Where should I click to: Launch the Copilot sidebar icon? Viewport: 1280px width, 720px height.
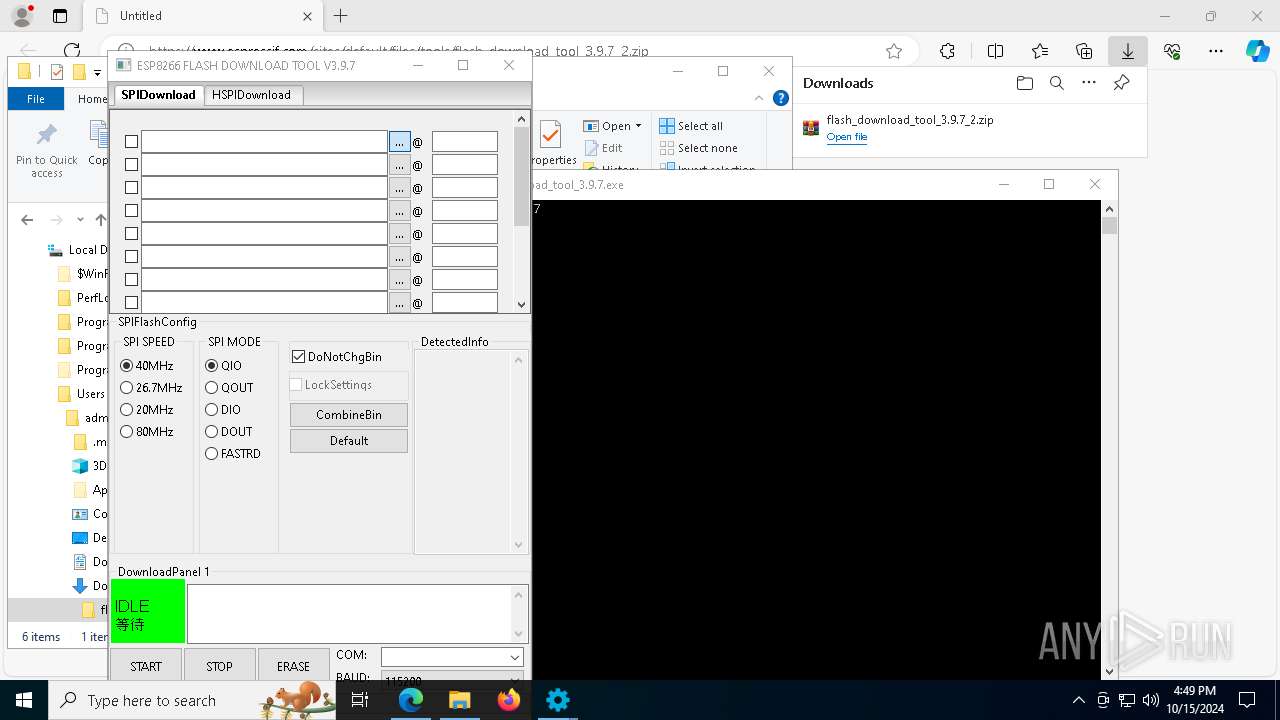coord(1257,51)
